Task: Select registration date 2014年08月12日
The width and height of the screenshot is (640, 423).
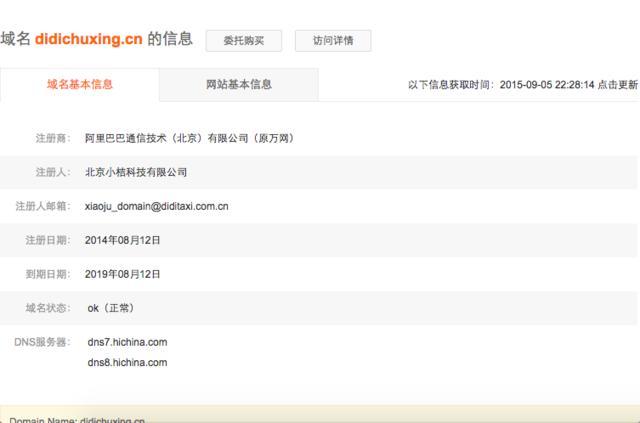Action: point(122,240)
